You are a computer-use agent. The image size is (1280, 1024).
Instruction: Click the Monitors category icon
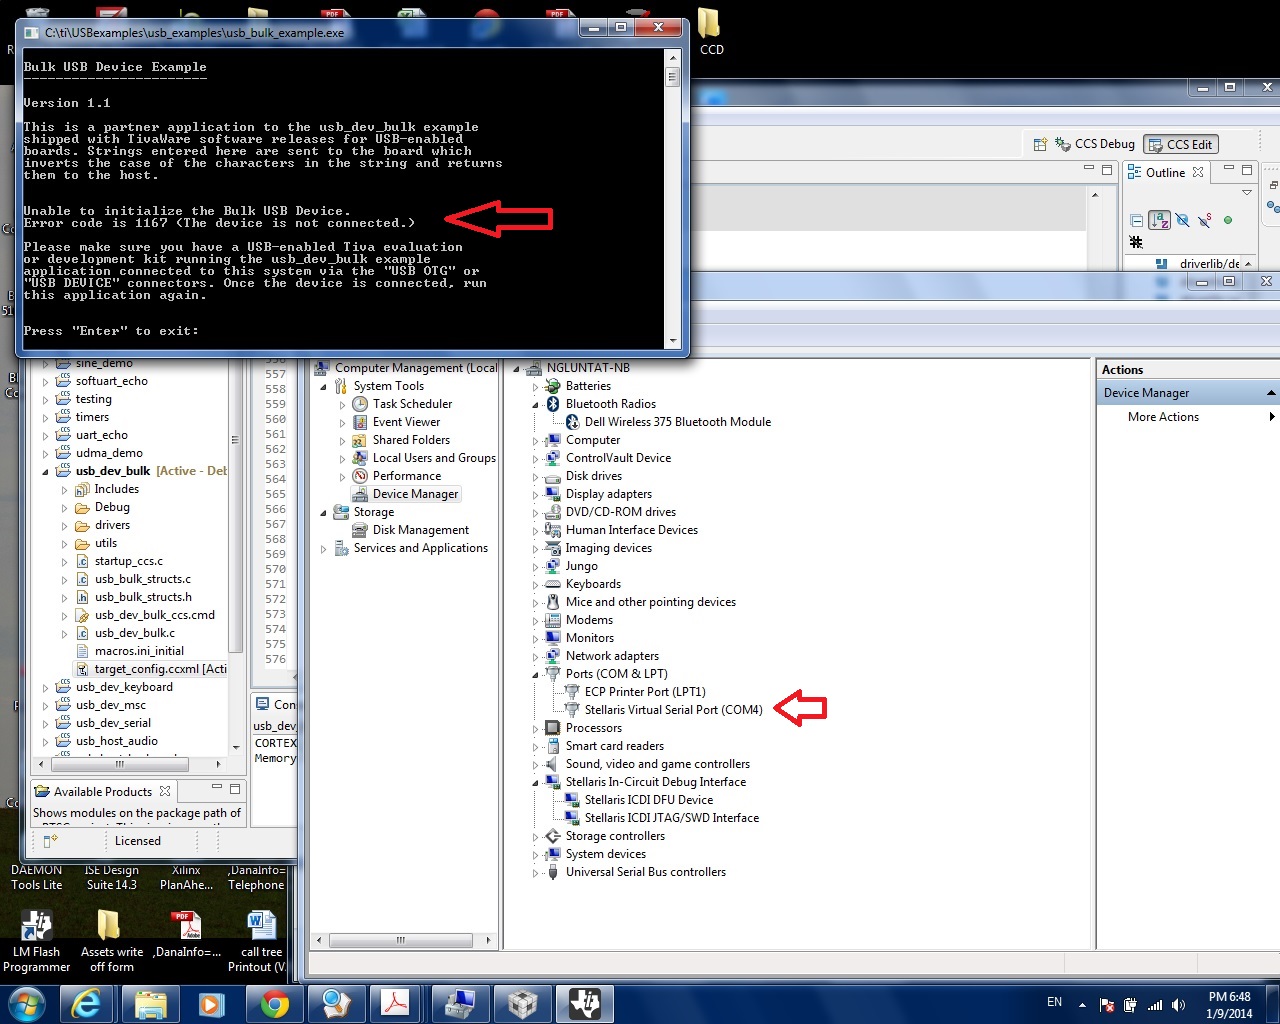click(x=553, y=638)
